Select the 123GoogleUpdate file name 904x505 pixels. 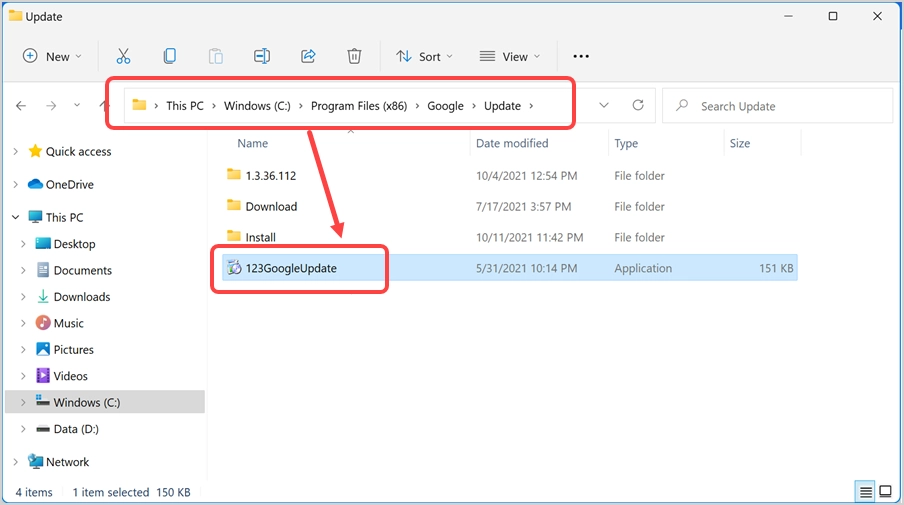tap(291, 267)
